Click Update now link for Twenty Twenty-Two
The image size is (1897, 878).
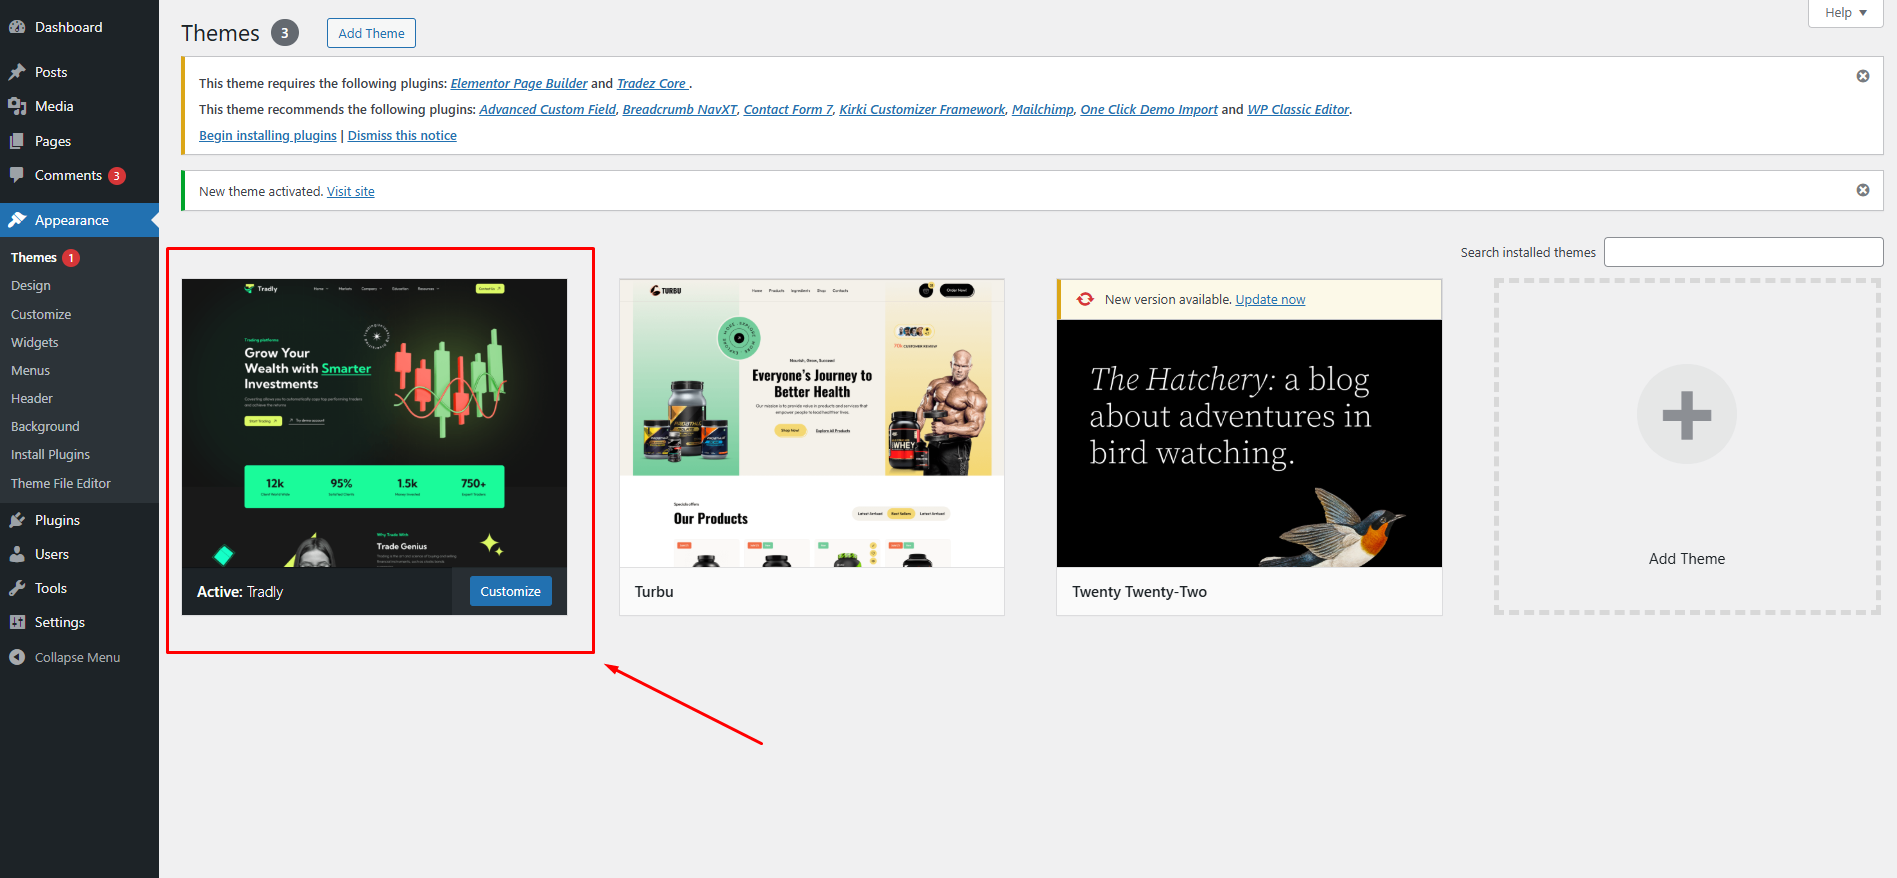pyautogui.click(x=1270, y=300)
